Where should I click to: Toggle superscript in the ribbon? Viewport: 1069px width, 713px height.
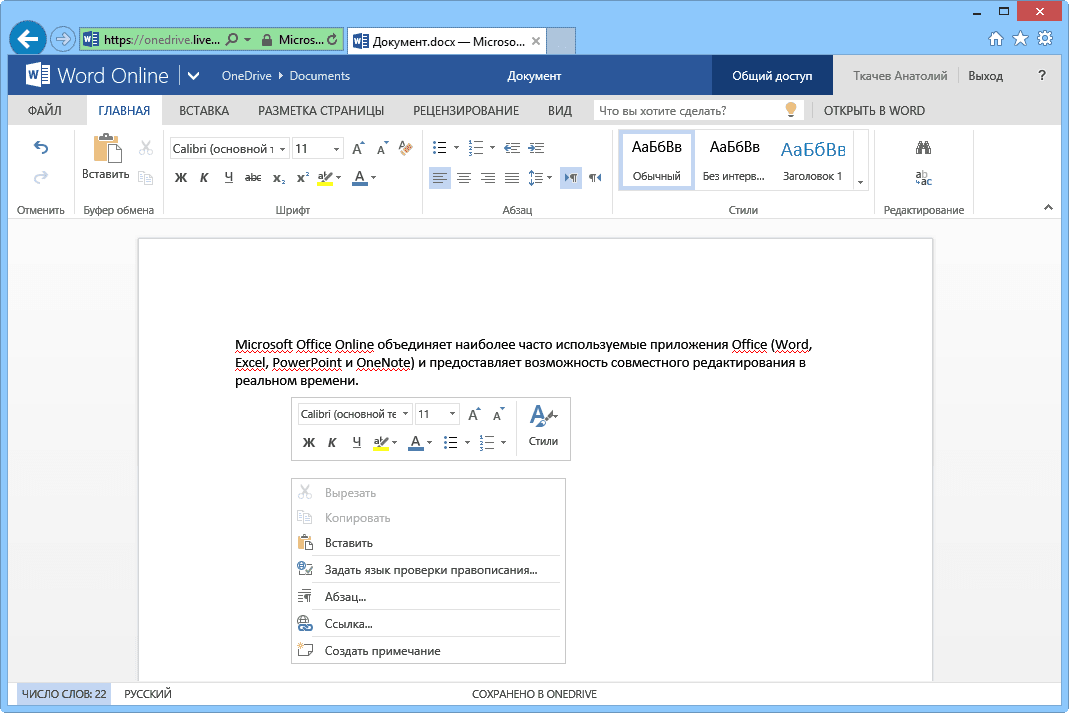303,178
